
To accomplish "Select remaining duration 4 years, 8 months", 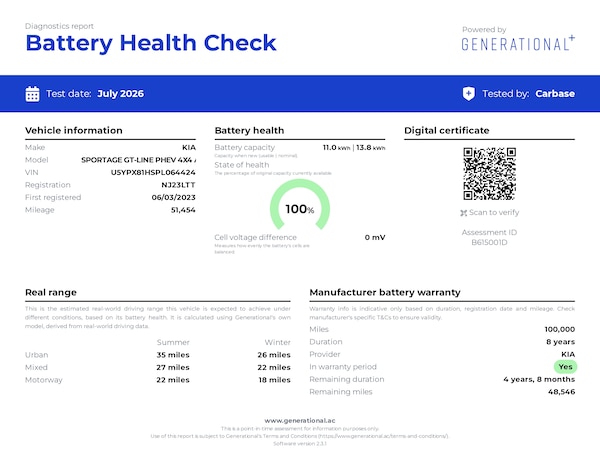I will coord(539,379).
